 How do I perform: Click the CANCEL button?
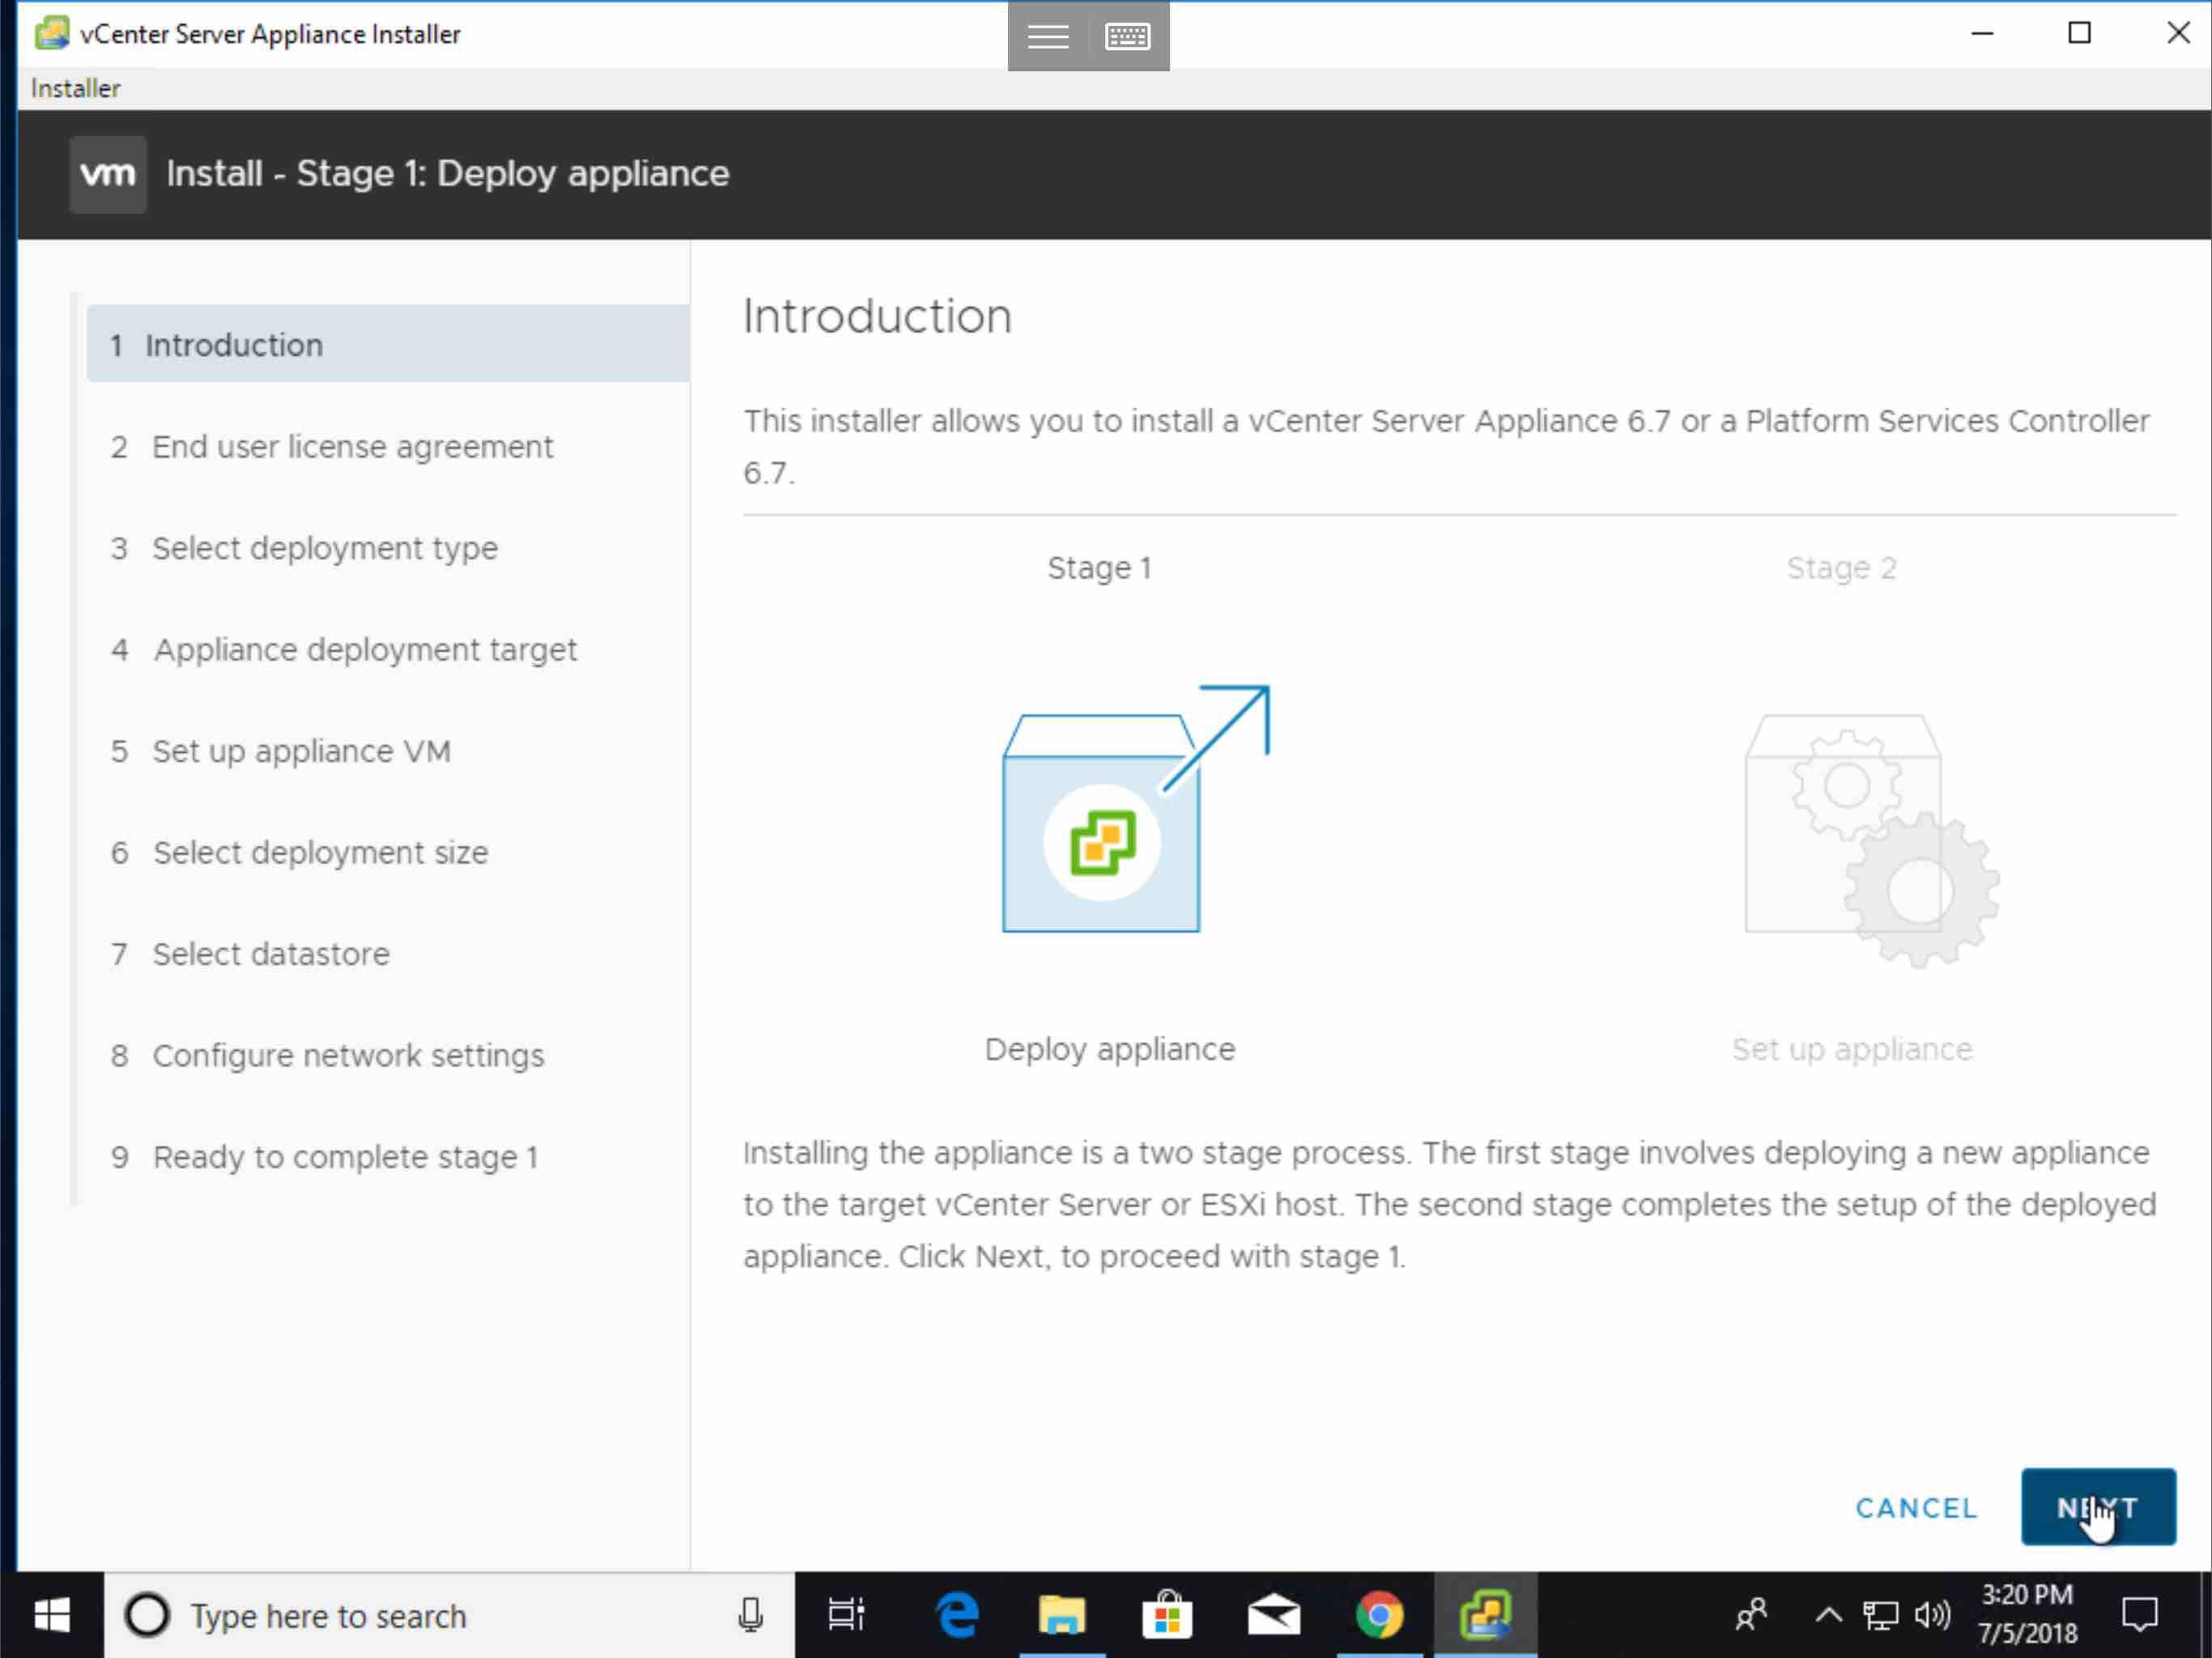coord(1916,1507)
